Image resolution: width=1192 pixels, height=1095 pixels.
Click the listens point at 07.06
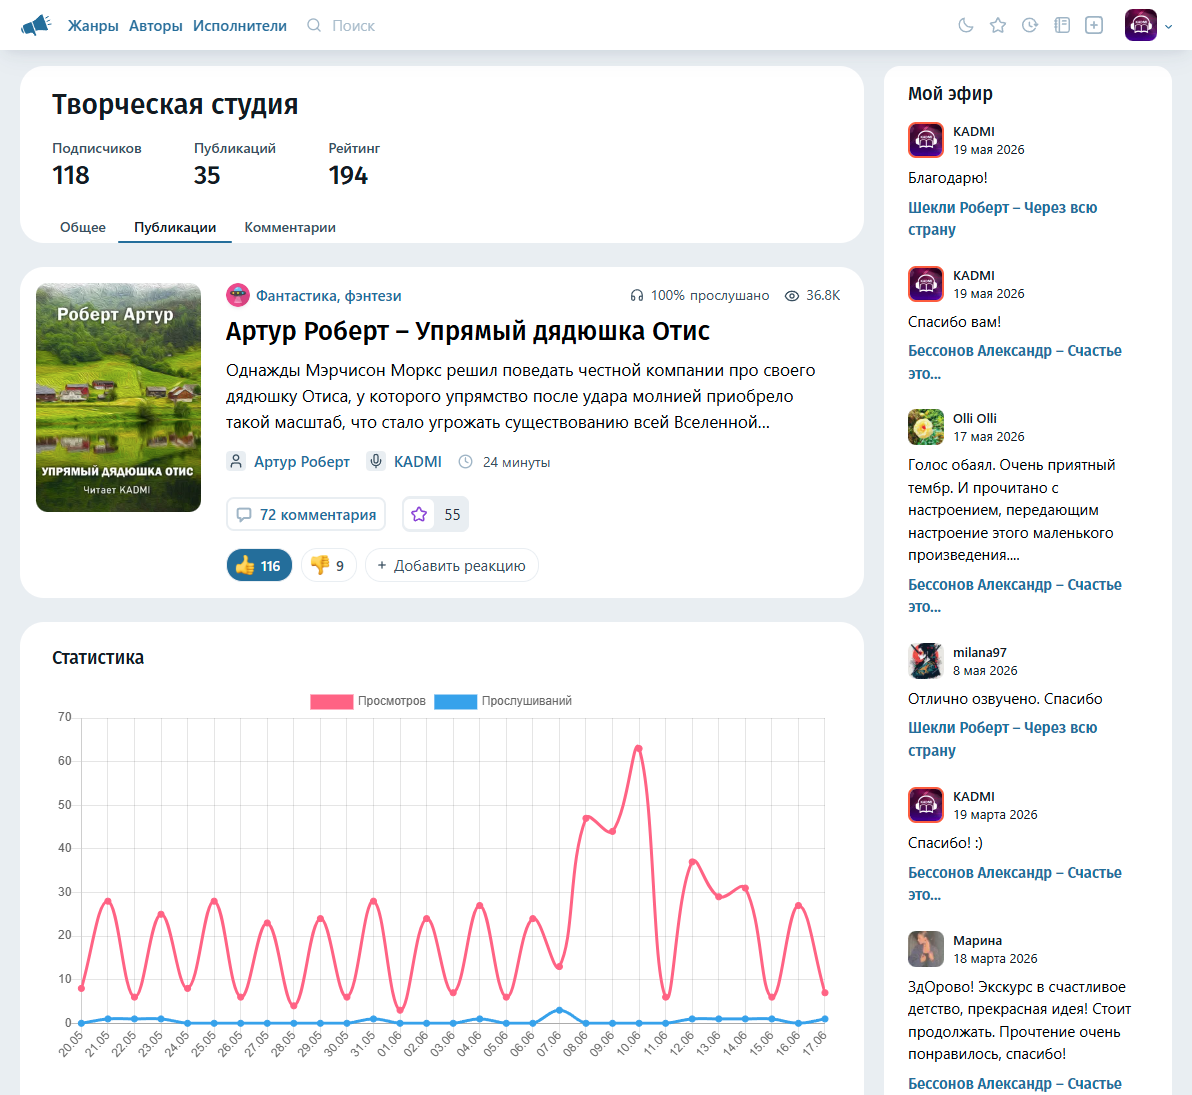click(560, 1010)
